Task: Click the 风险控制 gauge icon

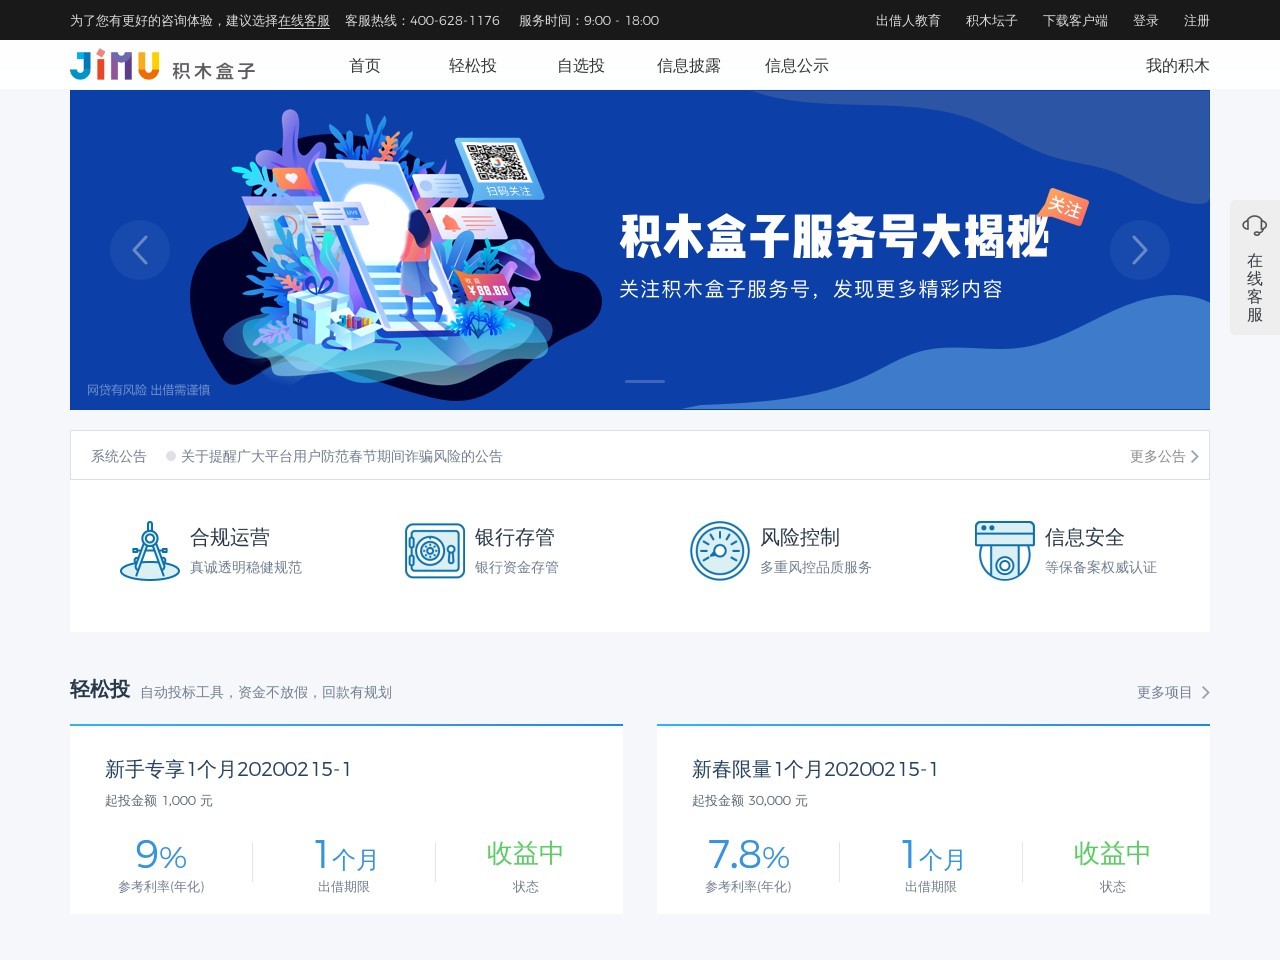Action: coord(720,550)
